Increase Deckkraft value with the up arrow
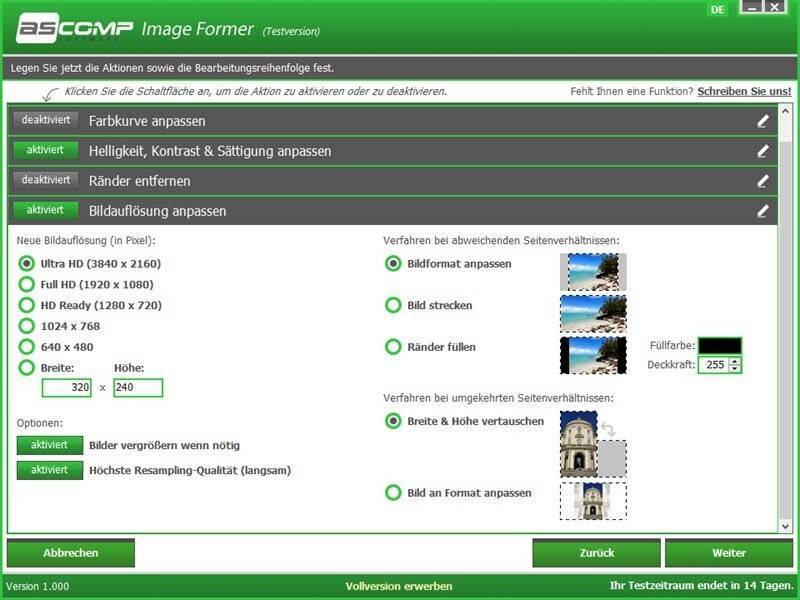Viewport: 800px width, 600px height. click(x=736, y=361)
